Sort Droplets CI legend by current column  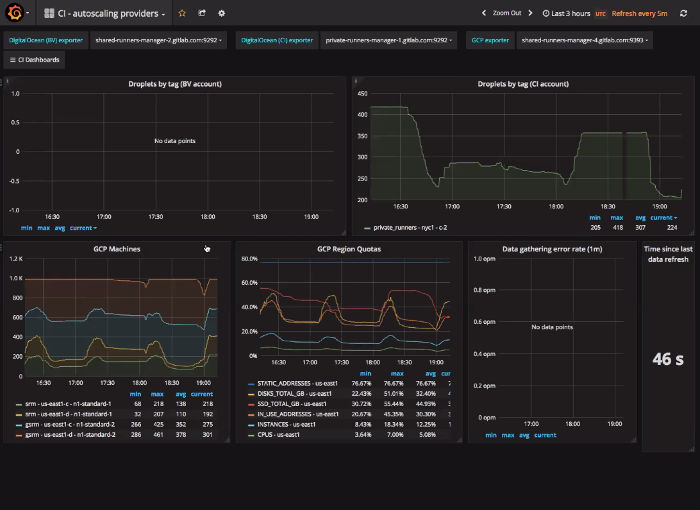[x=663, y=217]
